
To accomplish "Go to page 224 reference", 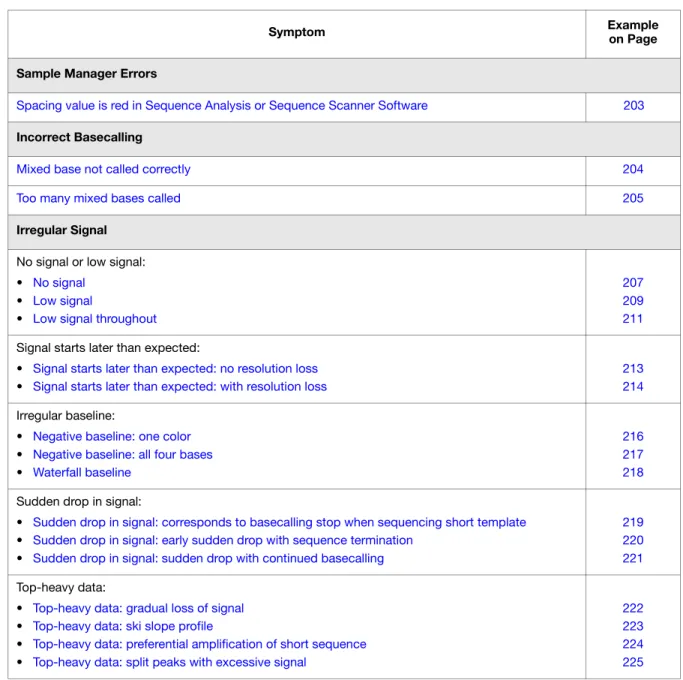I will (633, 644).
